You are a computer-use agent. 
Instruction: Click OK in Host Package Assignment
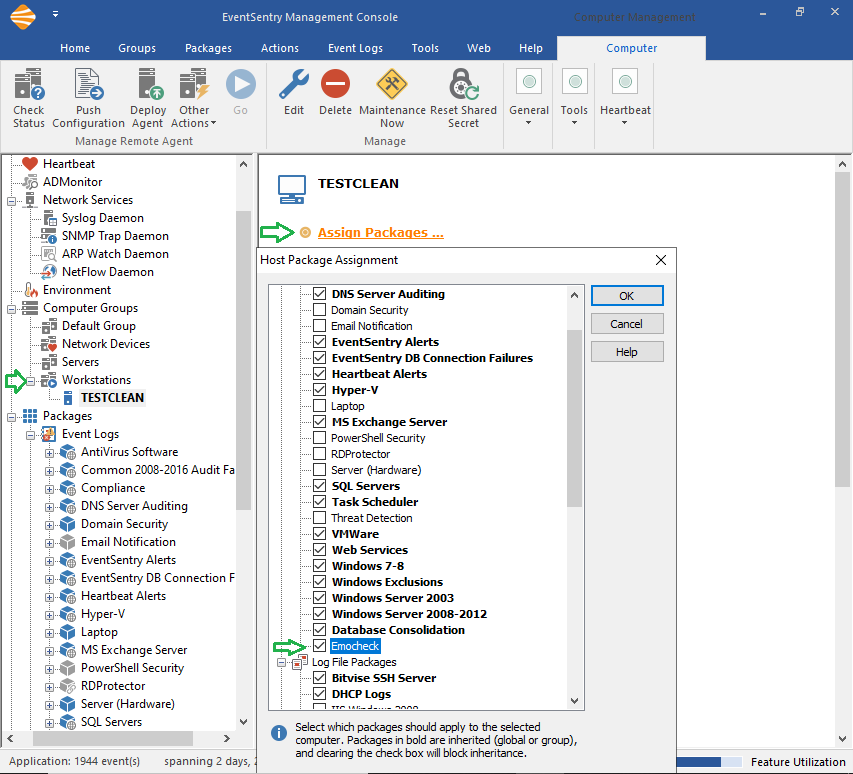[627, 296]
